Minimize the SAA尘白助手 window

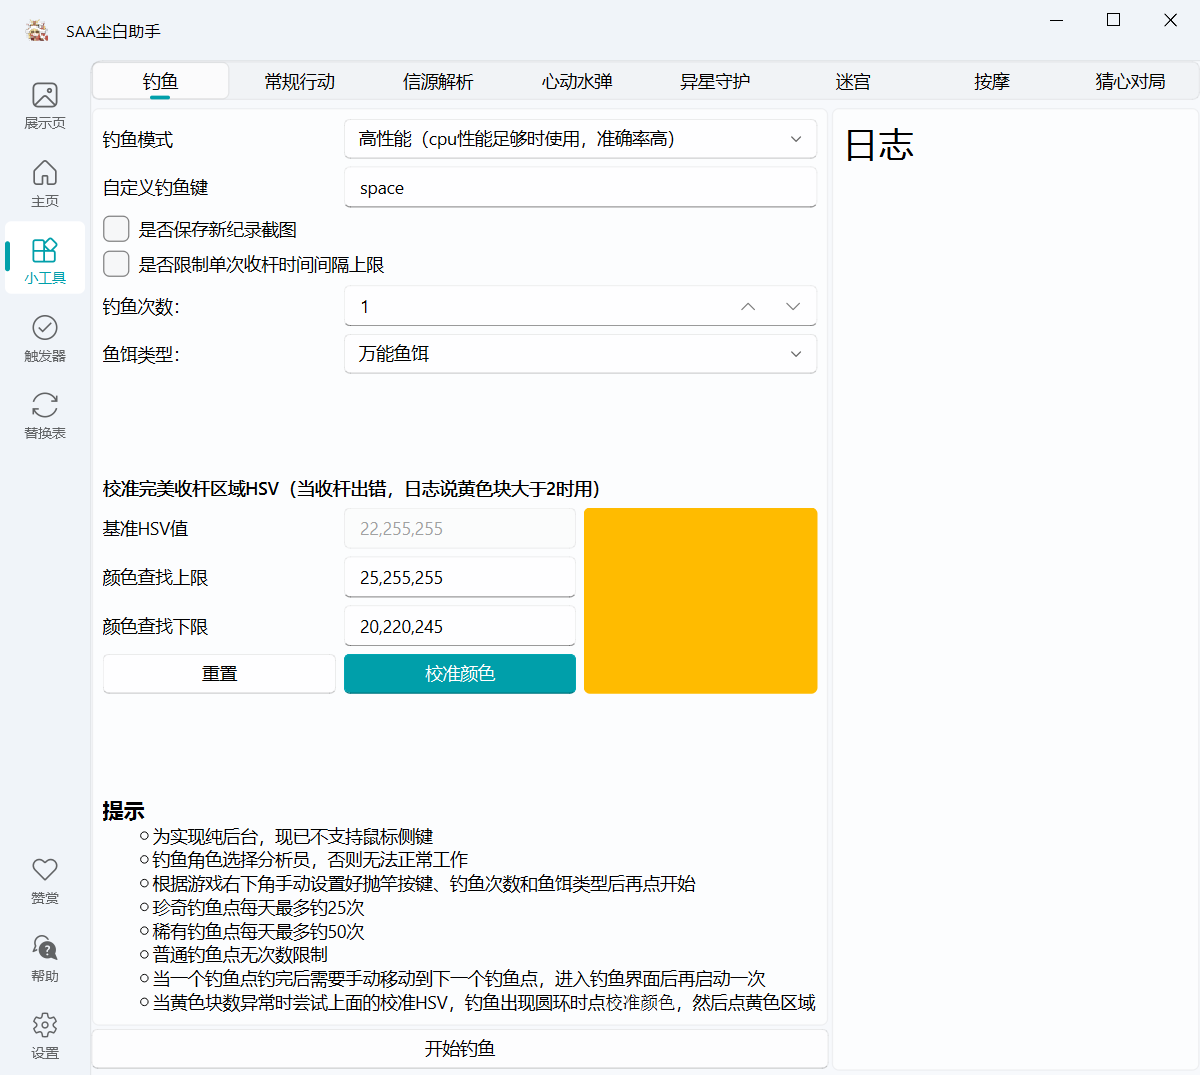click(x=1057, y=20)
